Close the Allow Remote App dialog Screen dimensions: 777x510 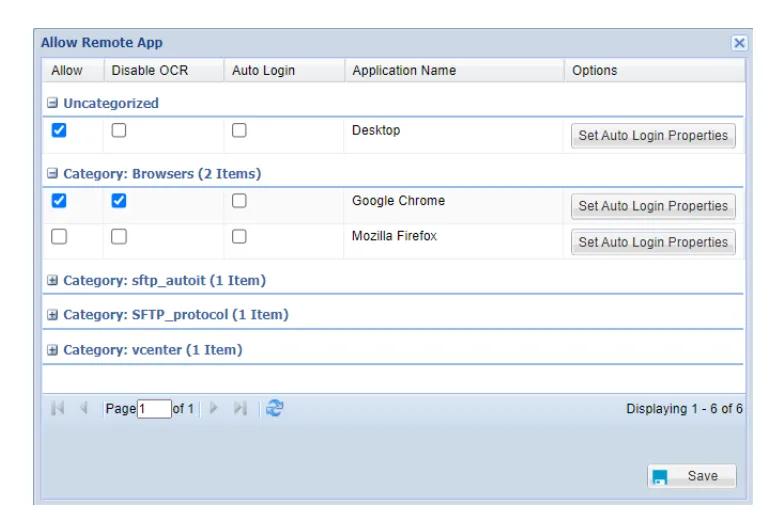(739, 43)
